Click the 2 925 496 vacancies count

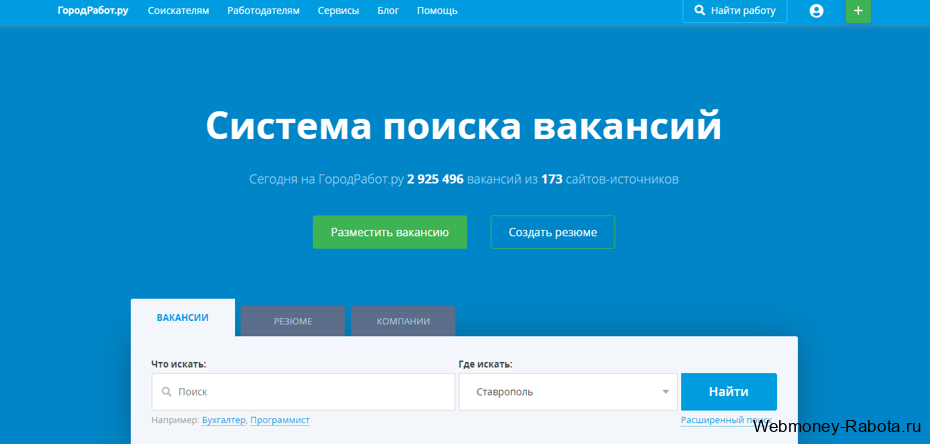(x=435, y=179)
